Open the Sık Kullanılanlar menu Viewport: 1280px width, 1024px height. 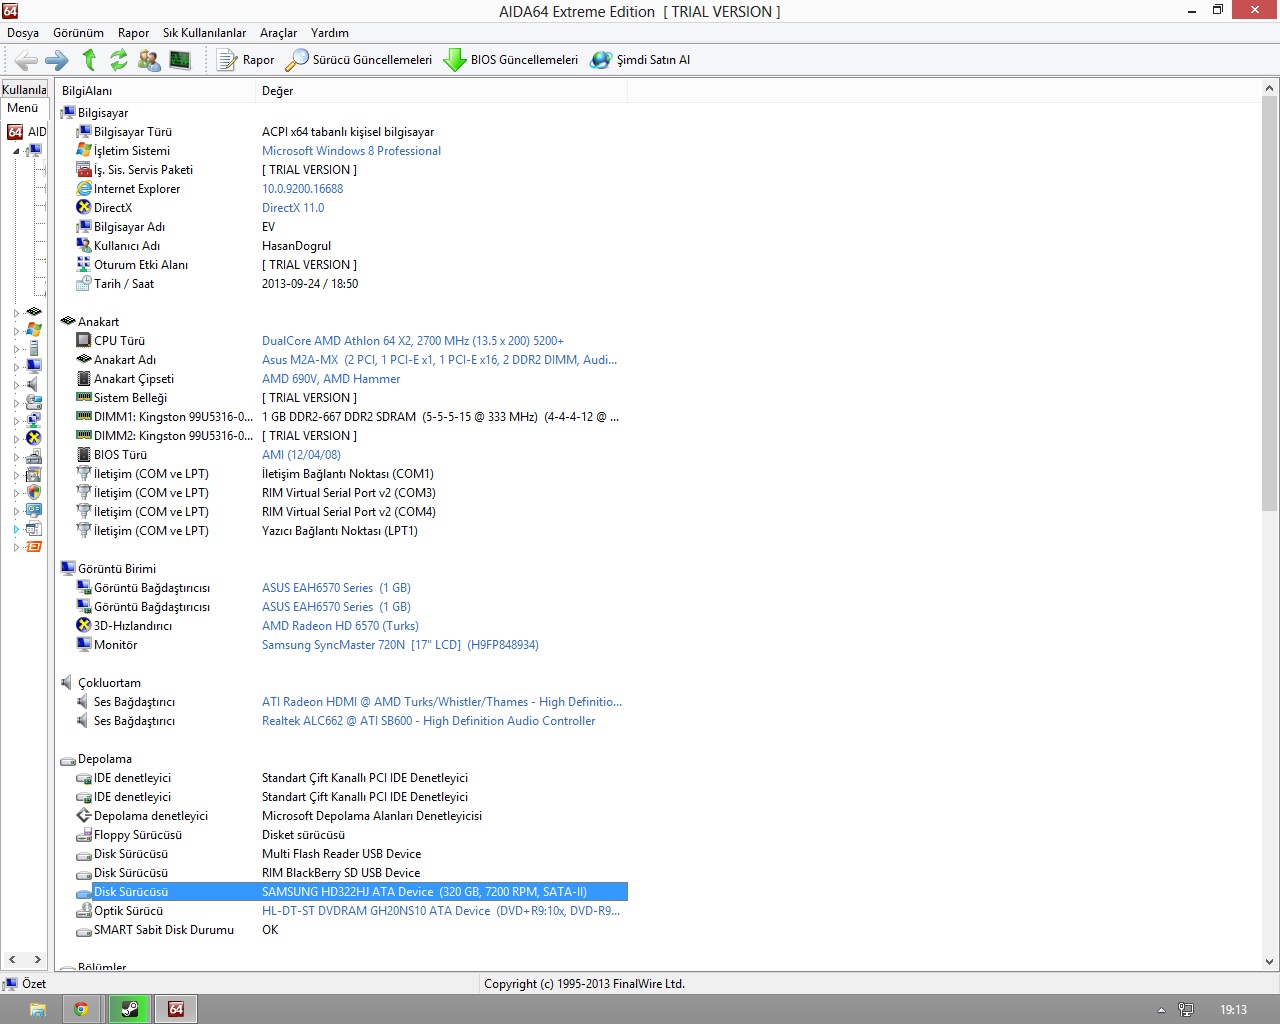click(x=204, y=33)
